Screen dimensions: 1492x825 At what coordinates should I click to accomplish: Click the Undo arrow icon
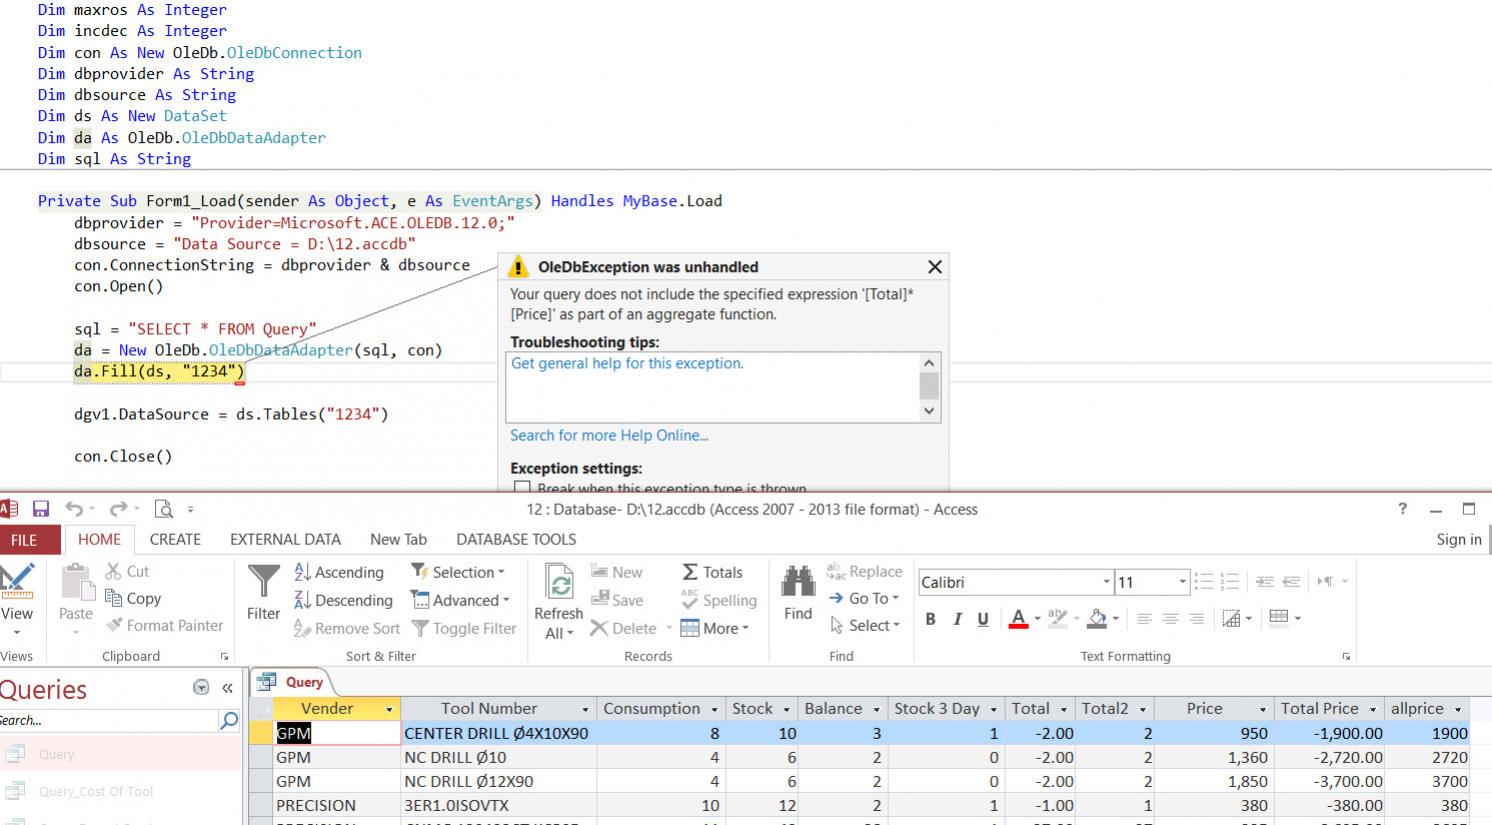(x=75, y=509)
